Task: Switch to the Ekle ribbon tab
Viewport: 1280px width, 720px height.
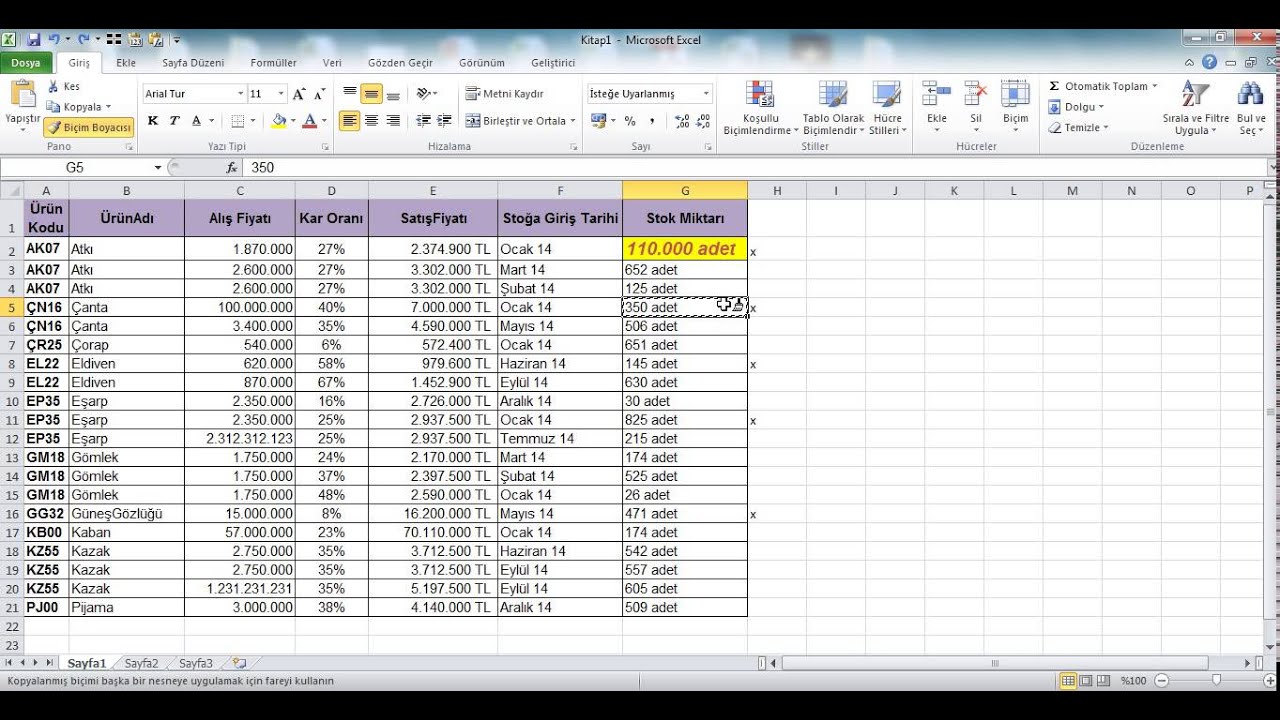Action: pyautogui.click(x=126, y=63)
